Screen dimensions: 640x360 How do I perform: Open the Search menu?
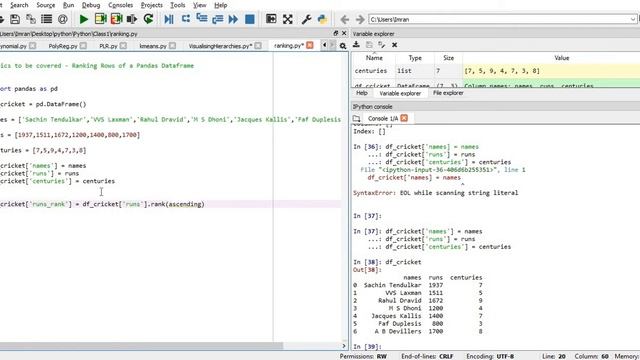coord(19,5)
